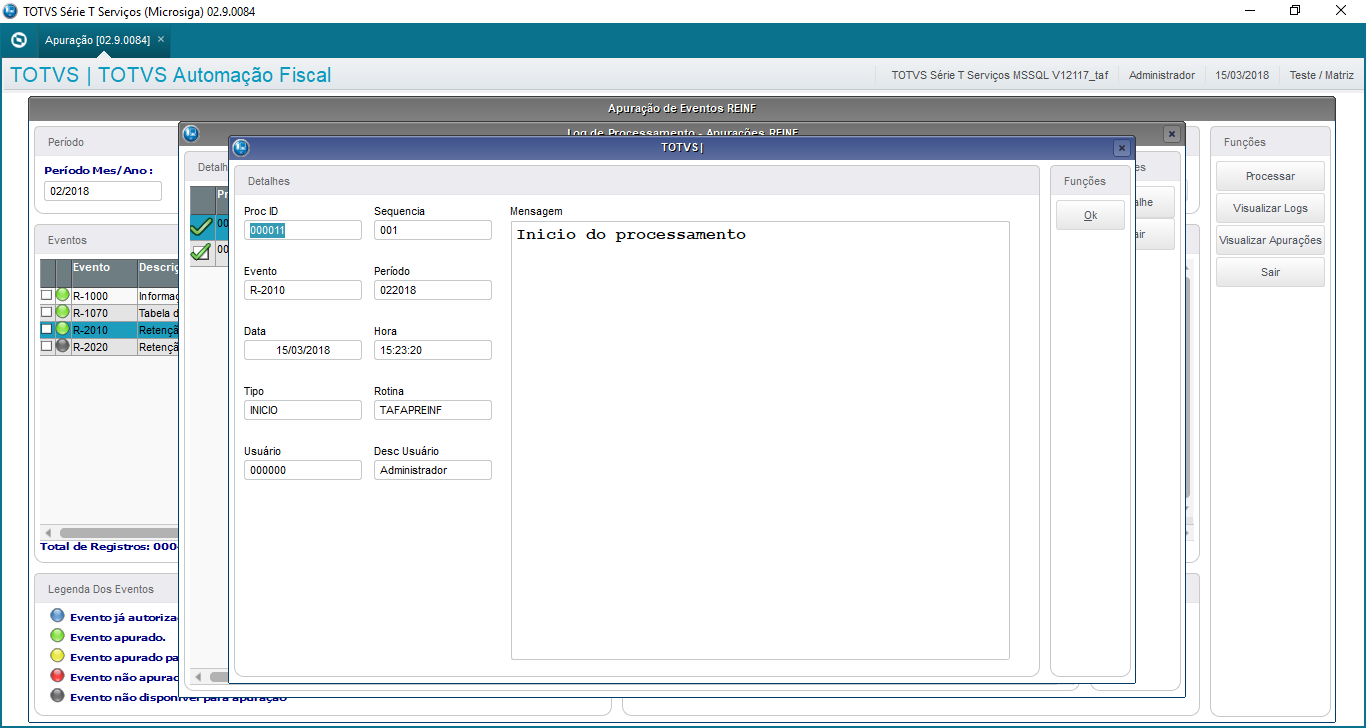Restore down the TOTVS Série T Serviços window

pyautogui.click(x=1296, y=11)
